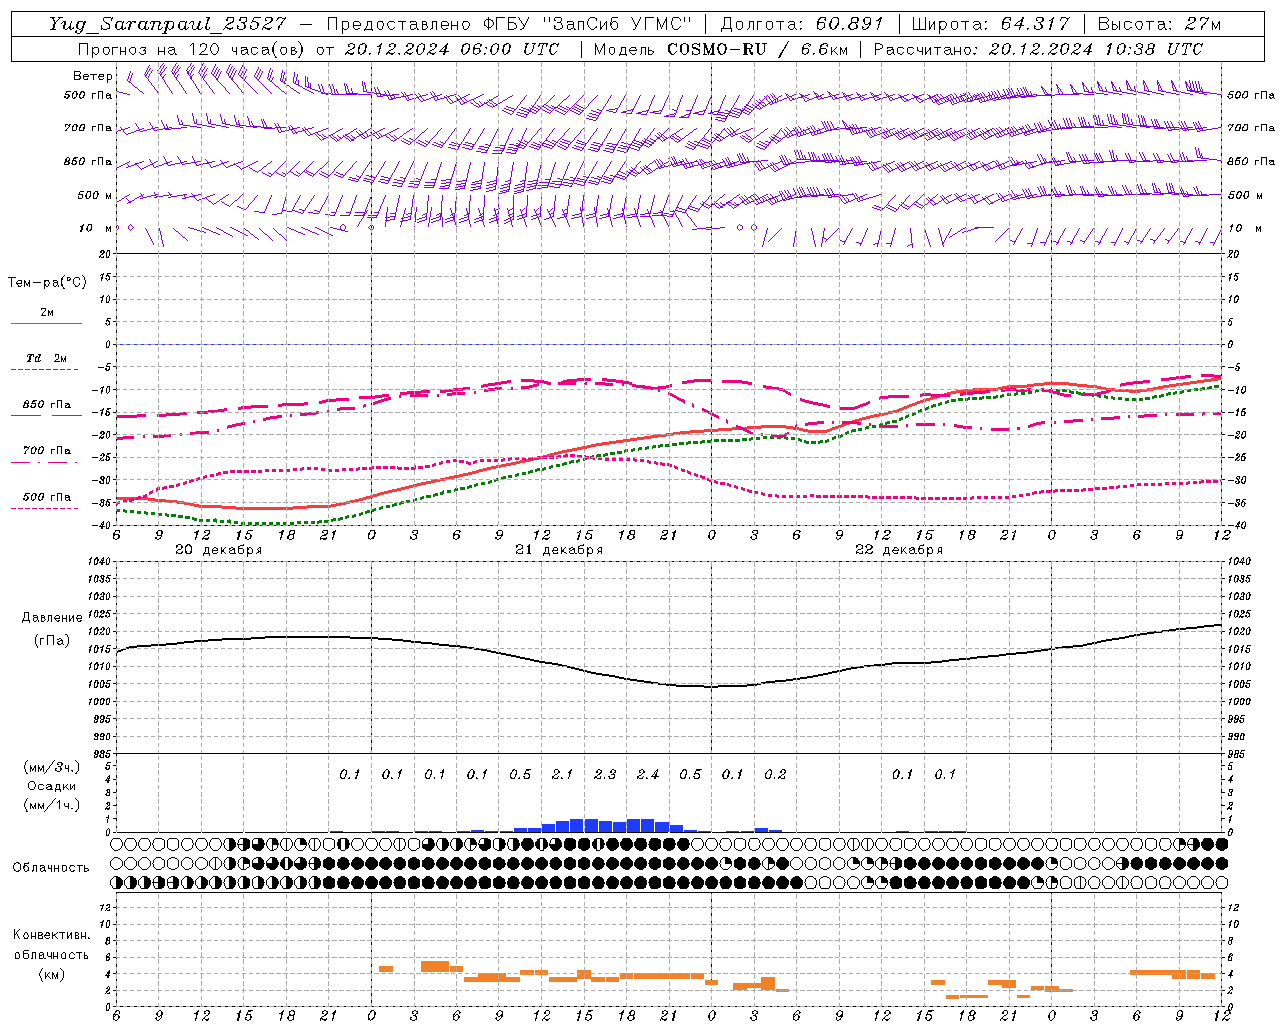Select the 'Долгота: 60.891' header value
This screenshot has width=1280, height=1024.
click(802, 24)
